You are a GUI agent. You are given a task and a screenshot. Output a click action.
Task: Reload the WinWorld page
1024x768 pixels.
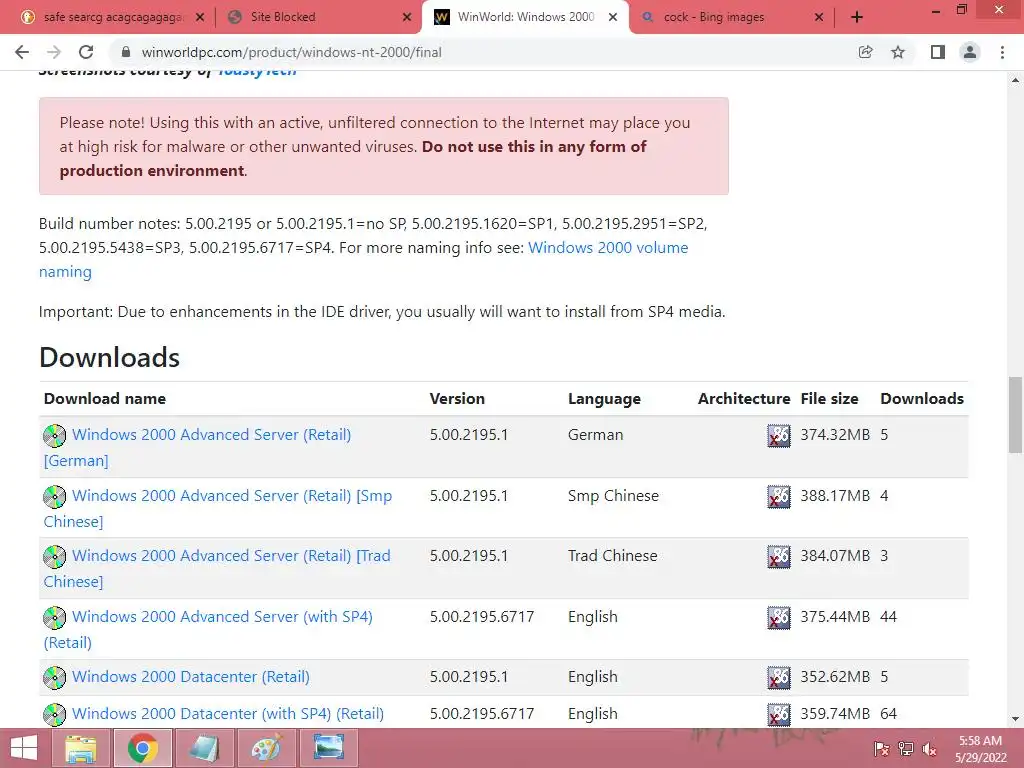coord(86,52)
